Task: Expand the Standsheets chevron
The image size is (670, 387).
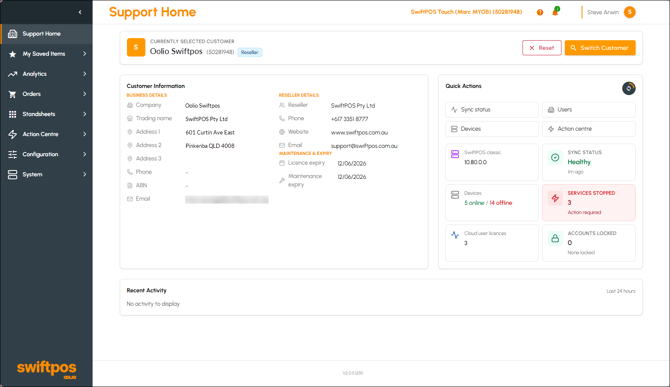Action: pos(85,114)
